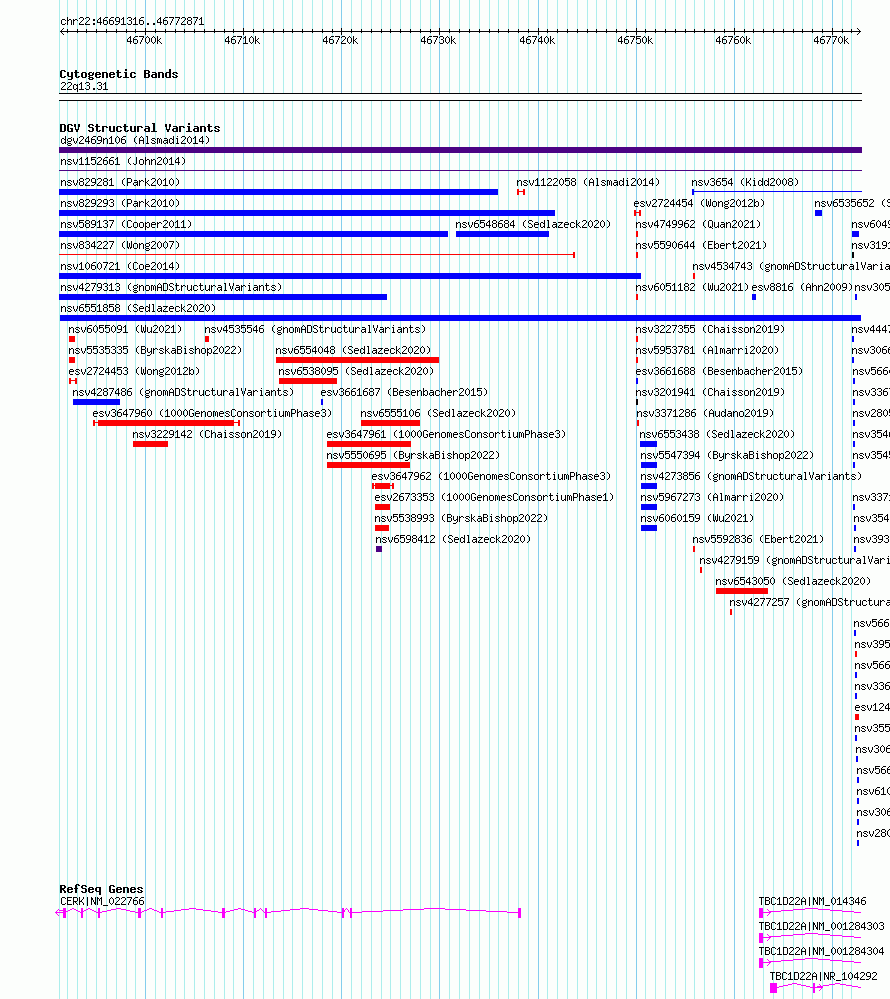
Task: Click nsv6051182 (Wu2021) label
Action: [693, 287]
